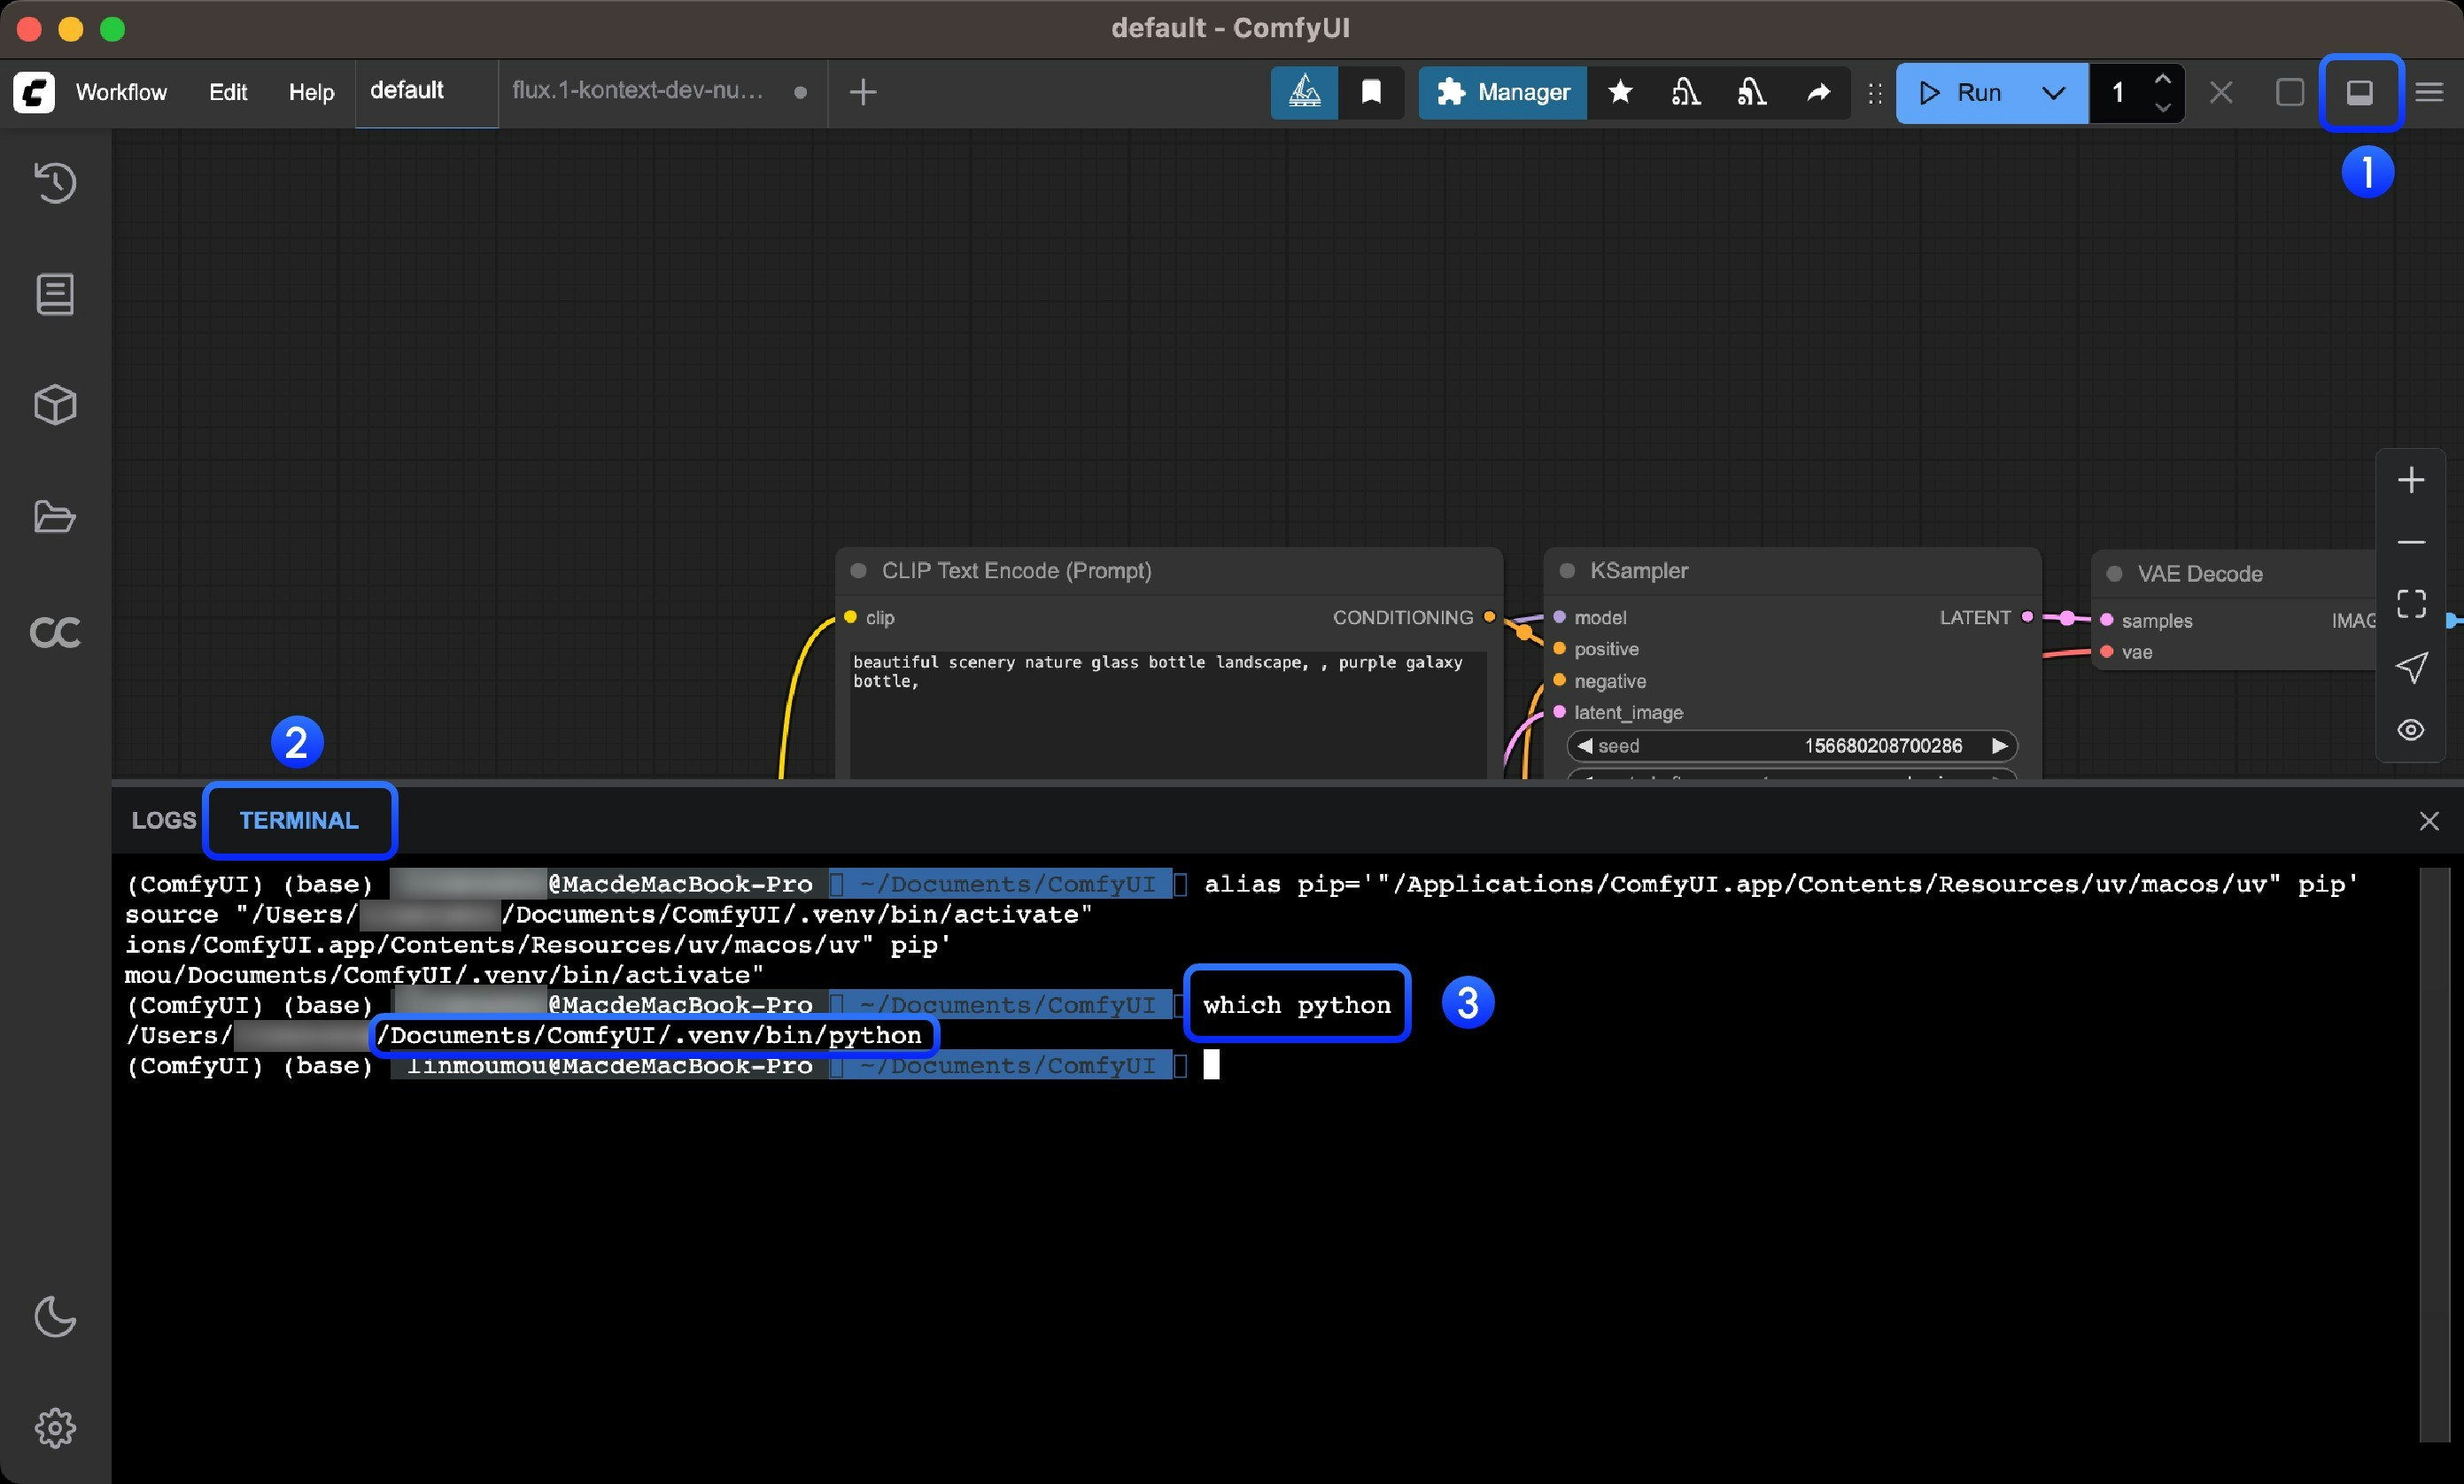Viewport: 2464px width, 1484px height.
Task: Open the workflow history panel
Action: pyautogui.click(x=55, y=182)
